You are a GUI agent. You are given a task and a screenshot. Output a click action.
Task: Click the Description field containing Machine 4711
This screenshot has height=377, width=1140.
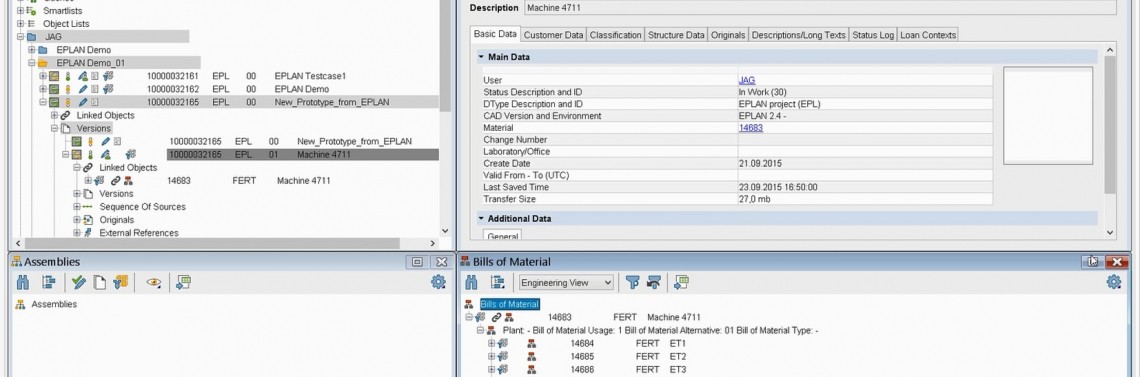(819, 8)
